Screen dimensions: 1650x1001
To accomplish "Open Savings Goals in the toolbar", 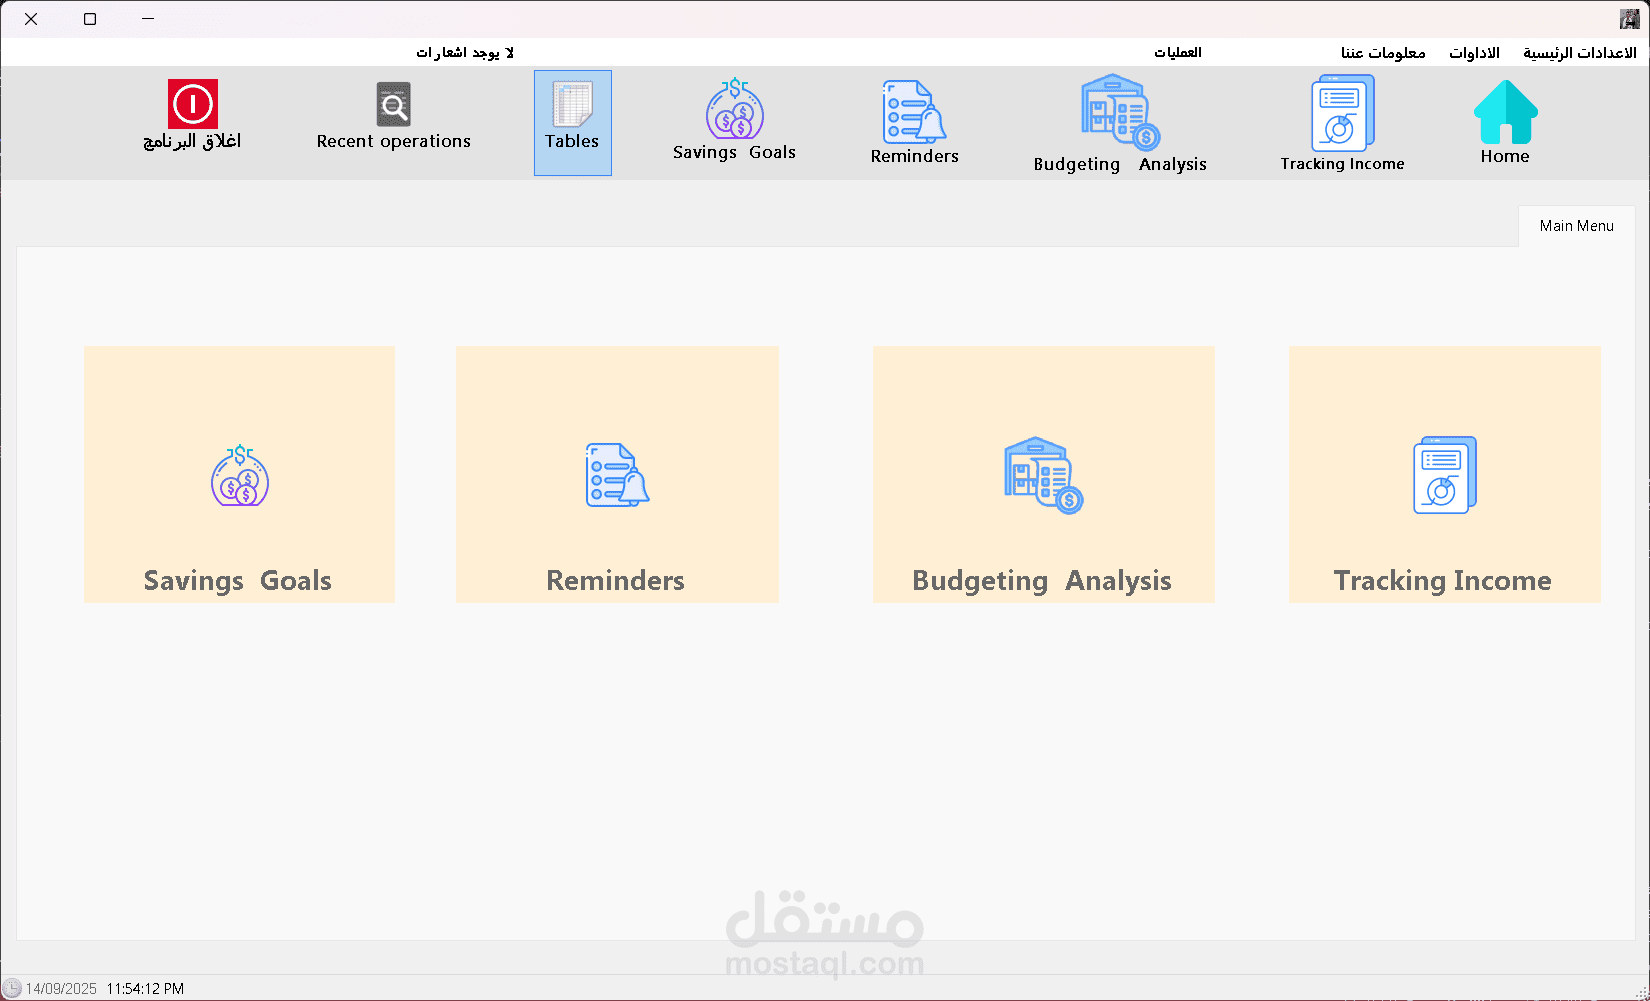I will pos(734,120).
